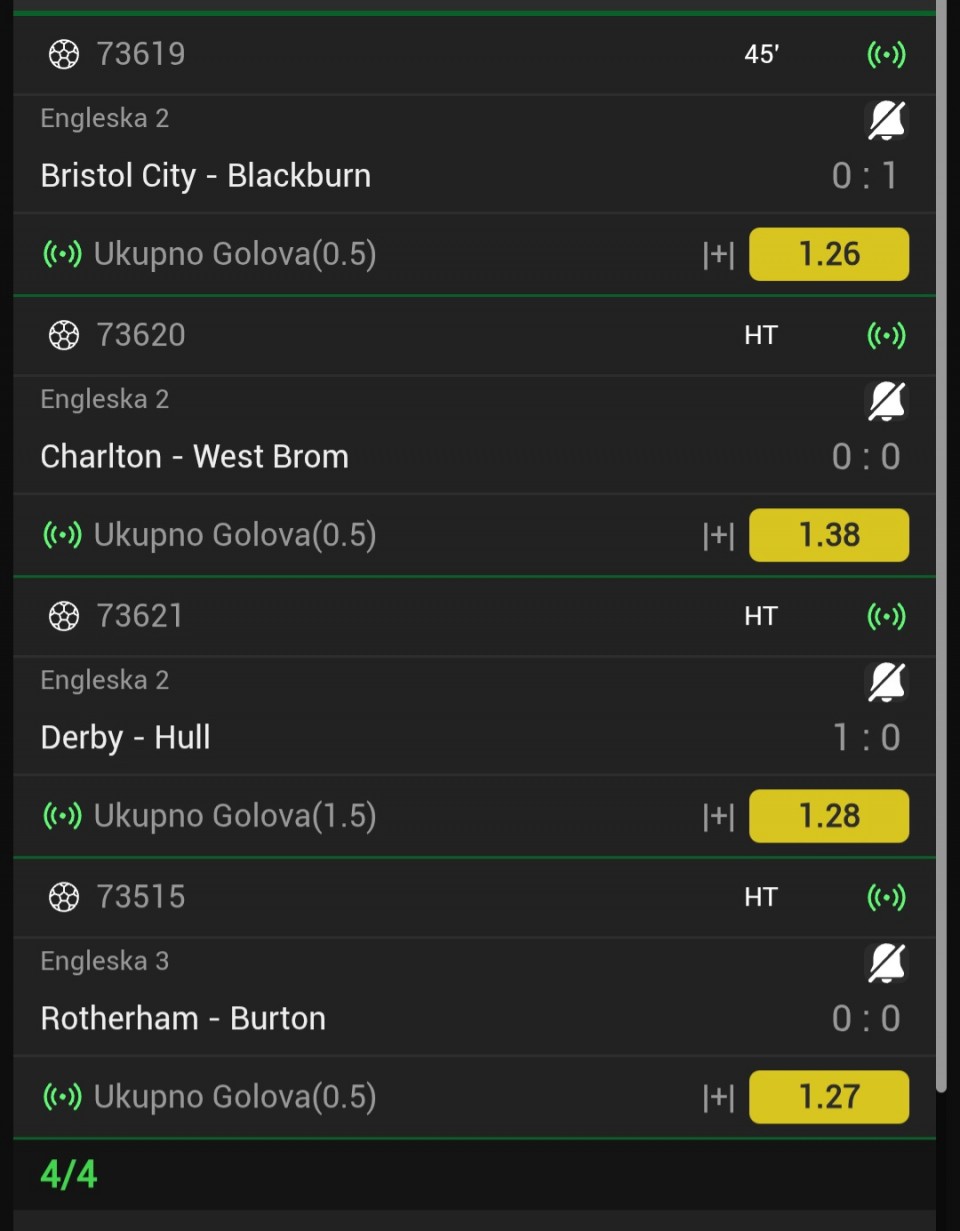
Task: Tap live signal icon beside Bristol City odds market
Action: (x=62, y=255)
